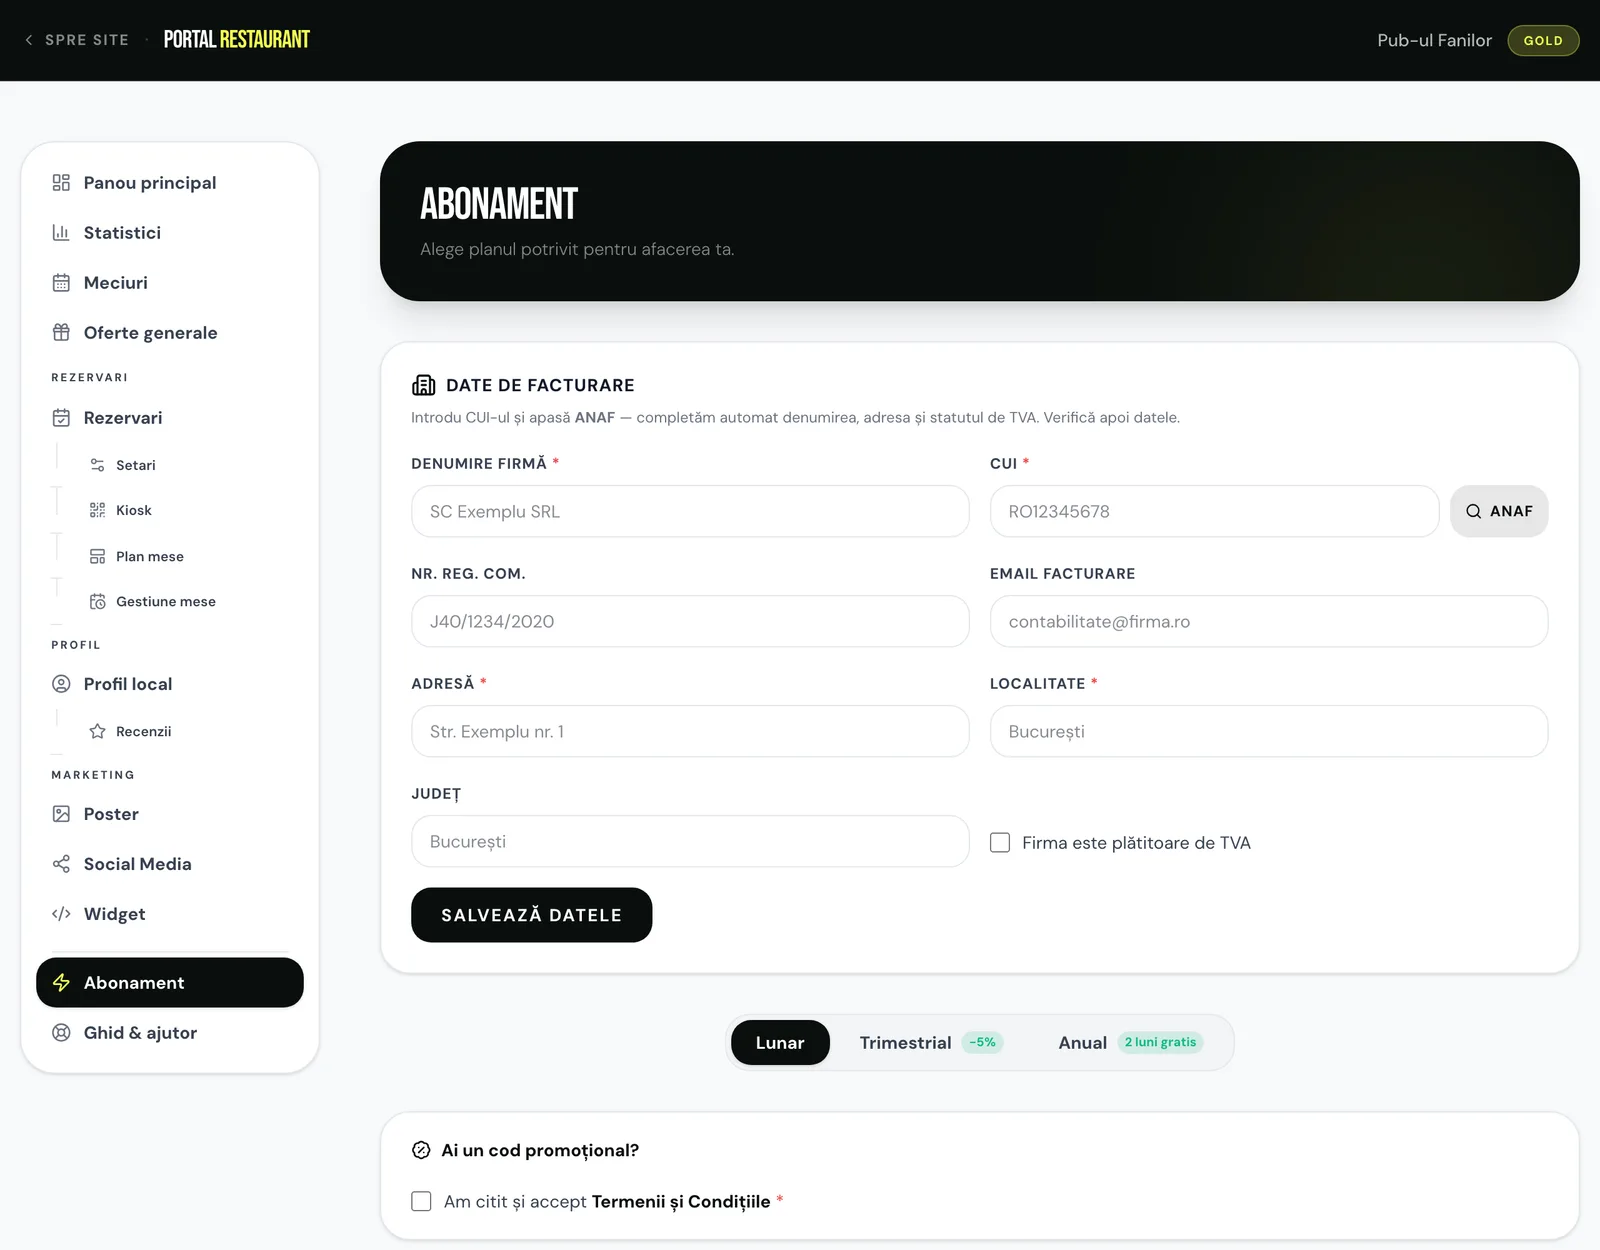
Task: Click the Kiosk QR code icon
Action: coord(97,510)
